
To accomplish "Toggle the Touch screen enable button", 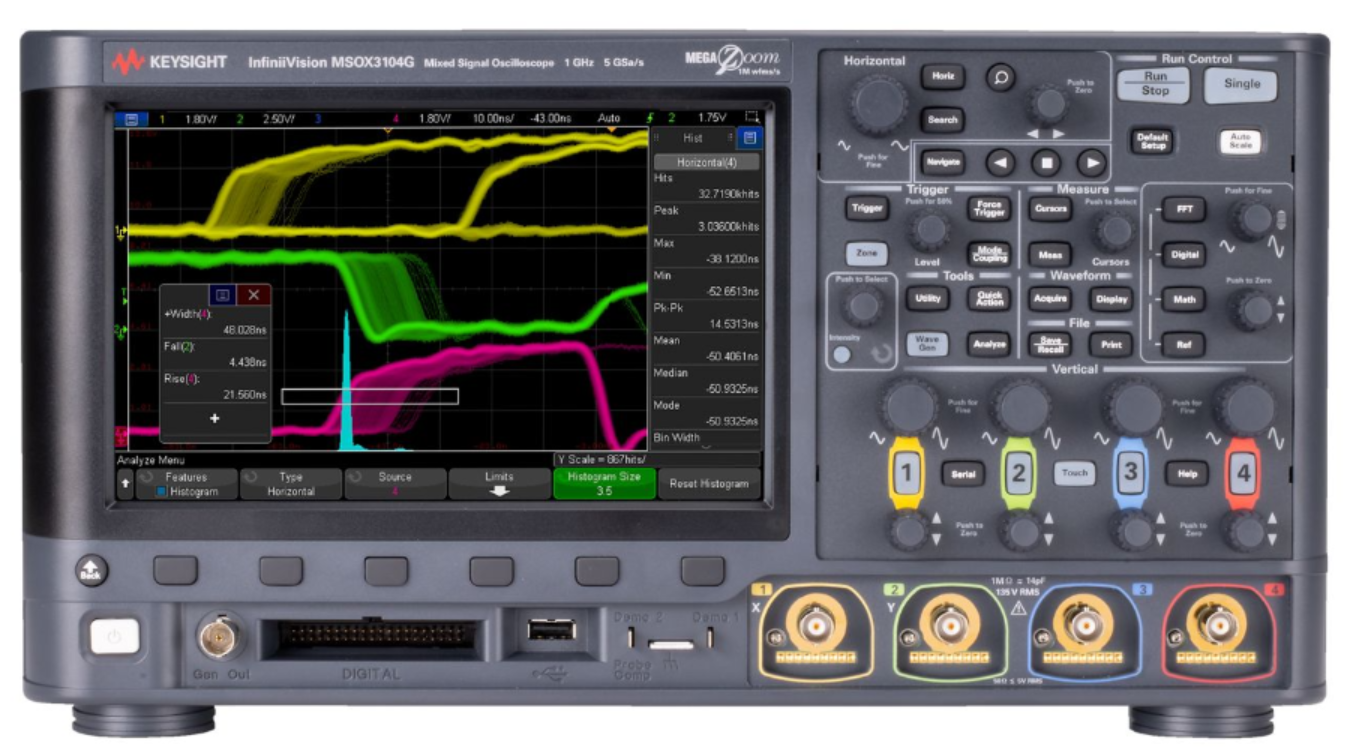I will tap(1074, 473).
